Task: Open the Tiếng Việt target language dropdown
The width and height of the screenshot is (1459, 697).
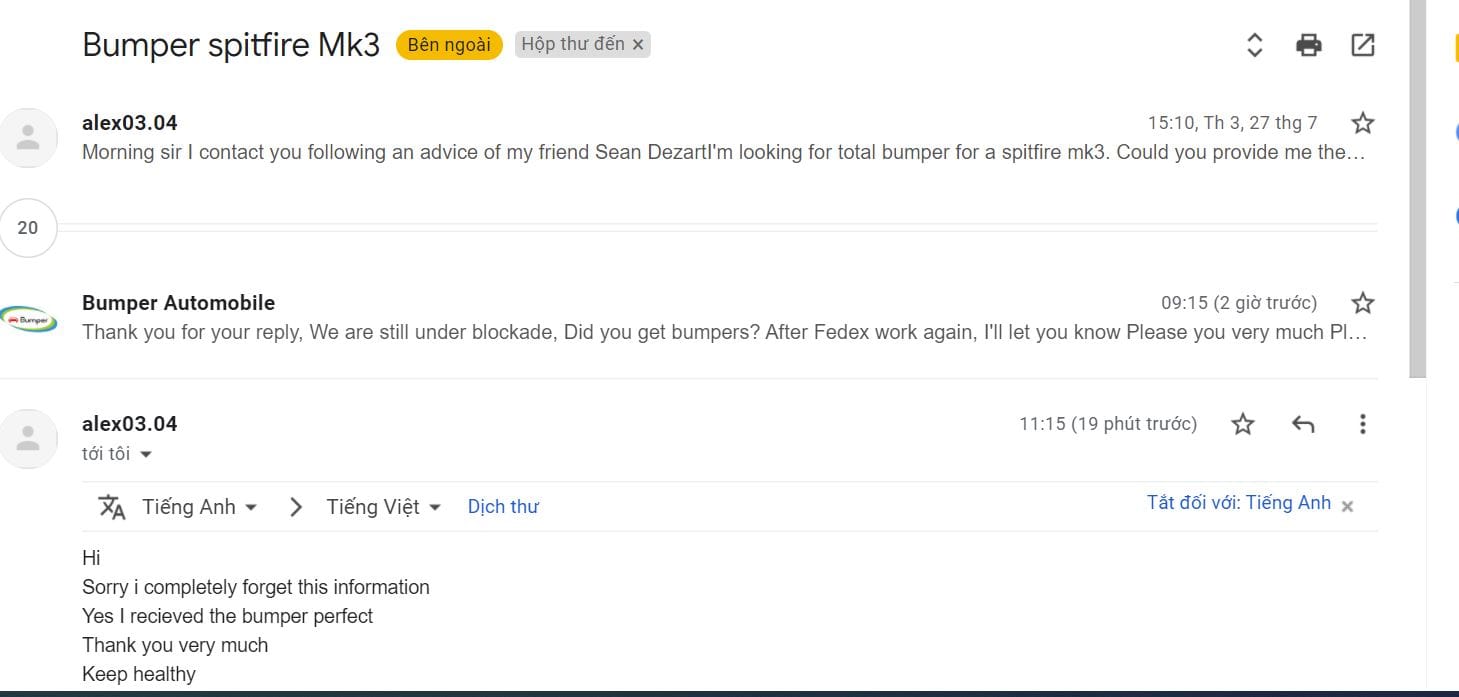Action: [383, 507]
